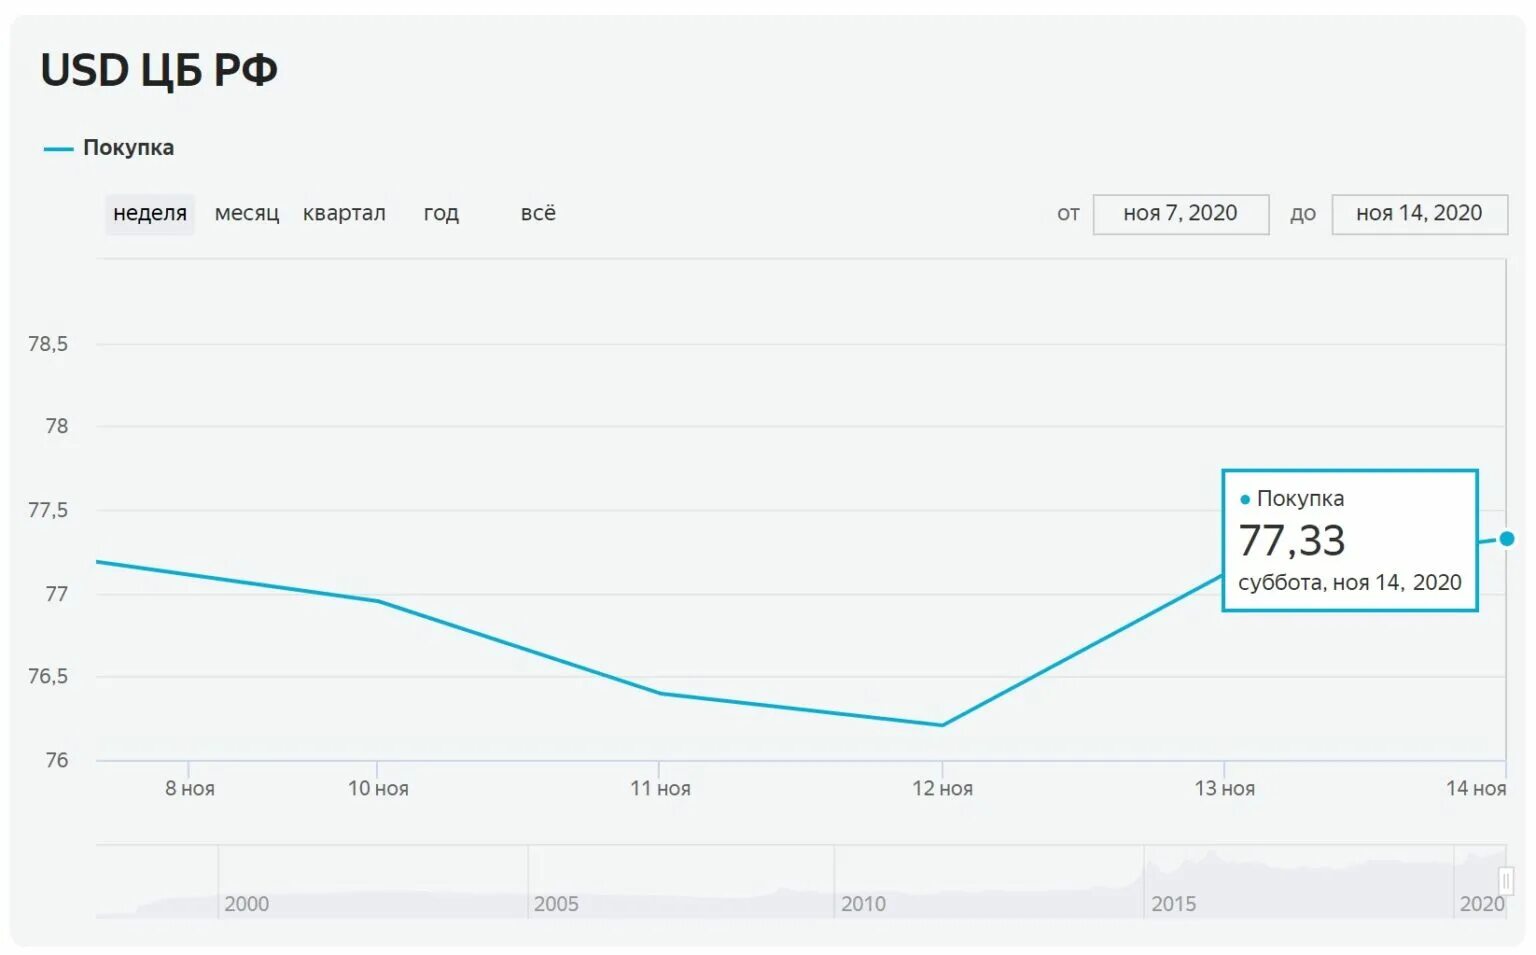Click the highlighted data point for Nov 14
1536x955 pixels.
coord(1506,539)
